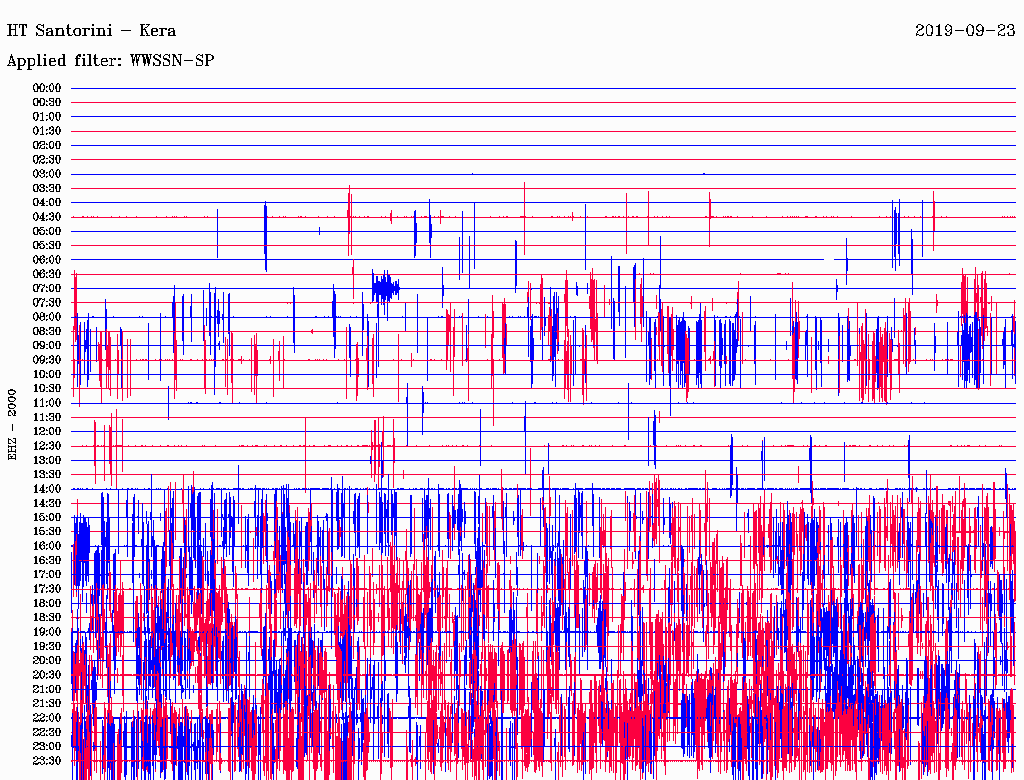Select the 20:30 row label
The width and height of the screenshot is (1024, 780).
click(47, 675)
